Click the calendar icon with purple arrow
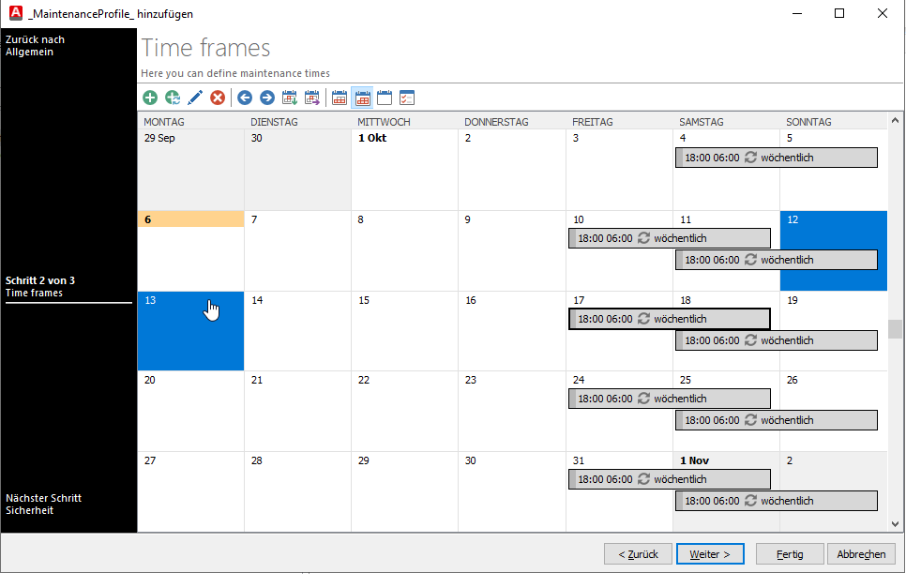The image size is (906, 576). coord(312,98)
